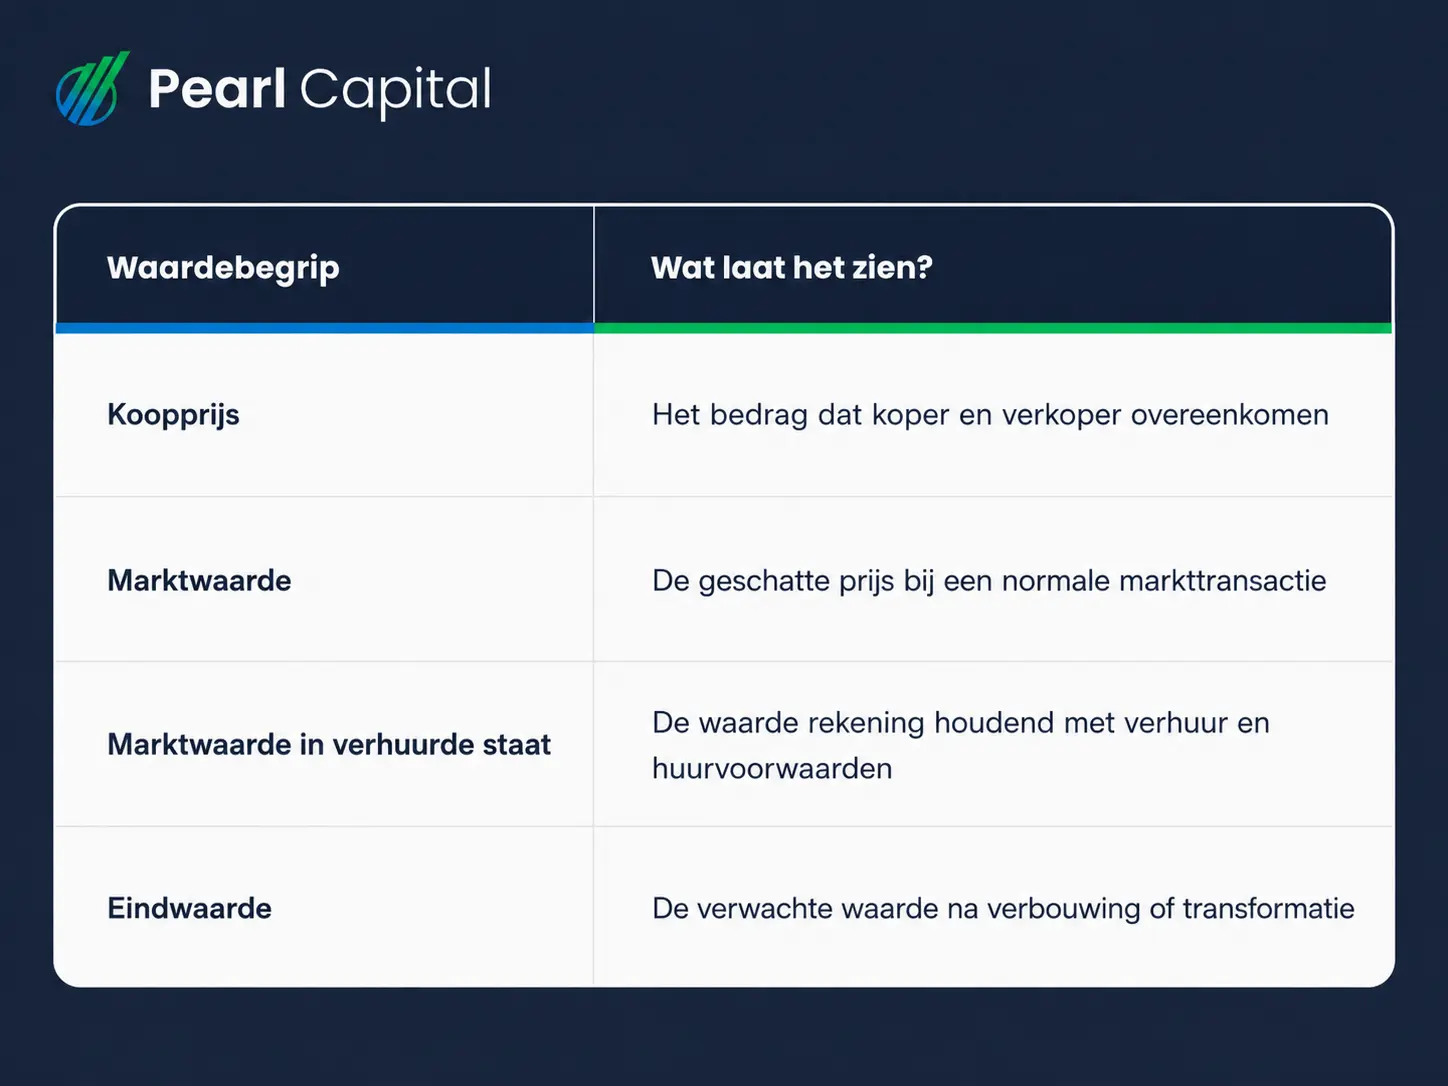Screen dimensions: 1448x1086
Task: Click the word 'Capital' in logo
Action: coord(395,91)
